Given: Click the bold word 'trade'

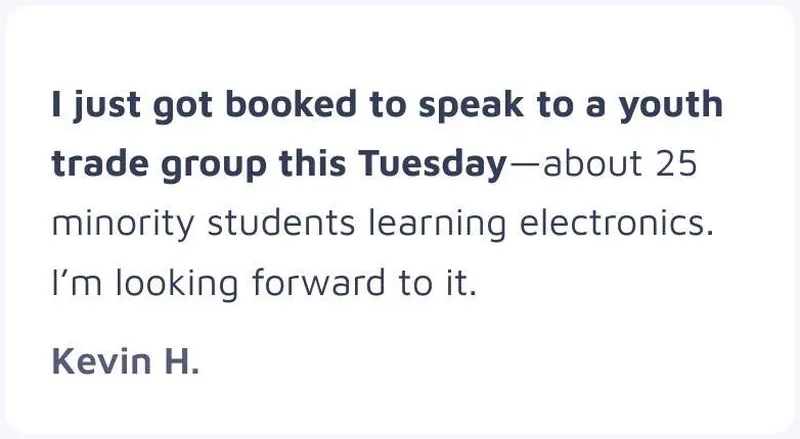Looking at the screenshot, I should [x=100, y=163].
